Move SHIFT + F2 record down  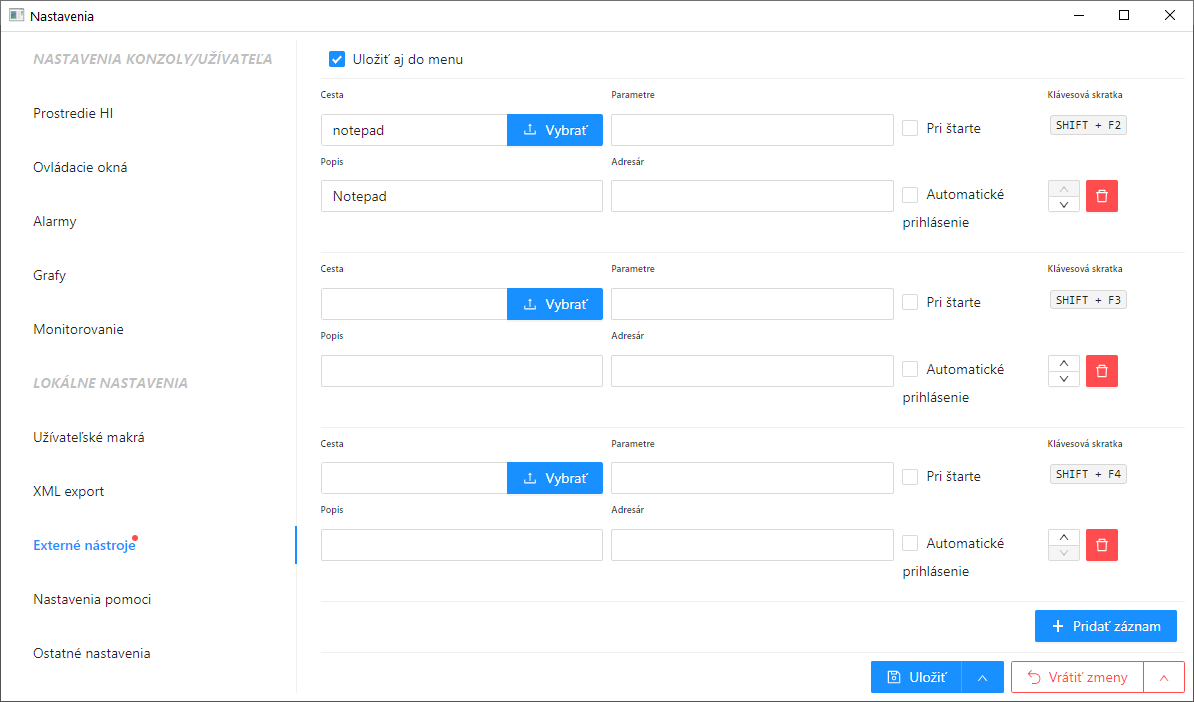pos(1064,204)
